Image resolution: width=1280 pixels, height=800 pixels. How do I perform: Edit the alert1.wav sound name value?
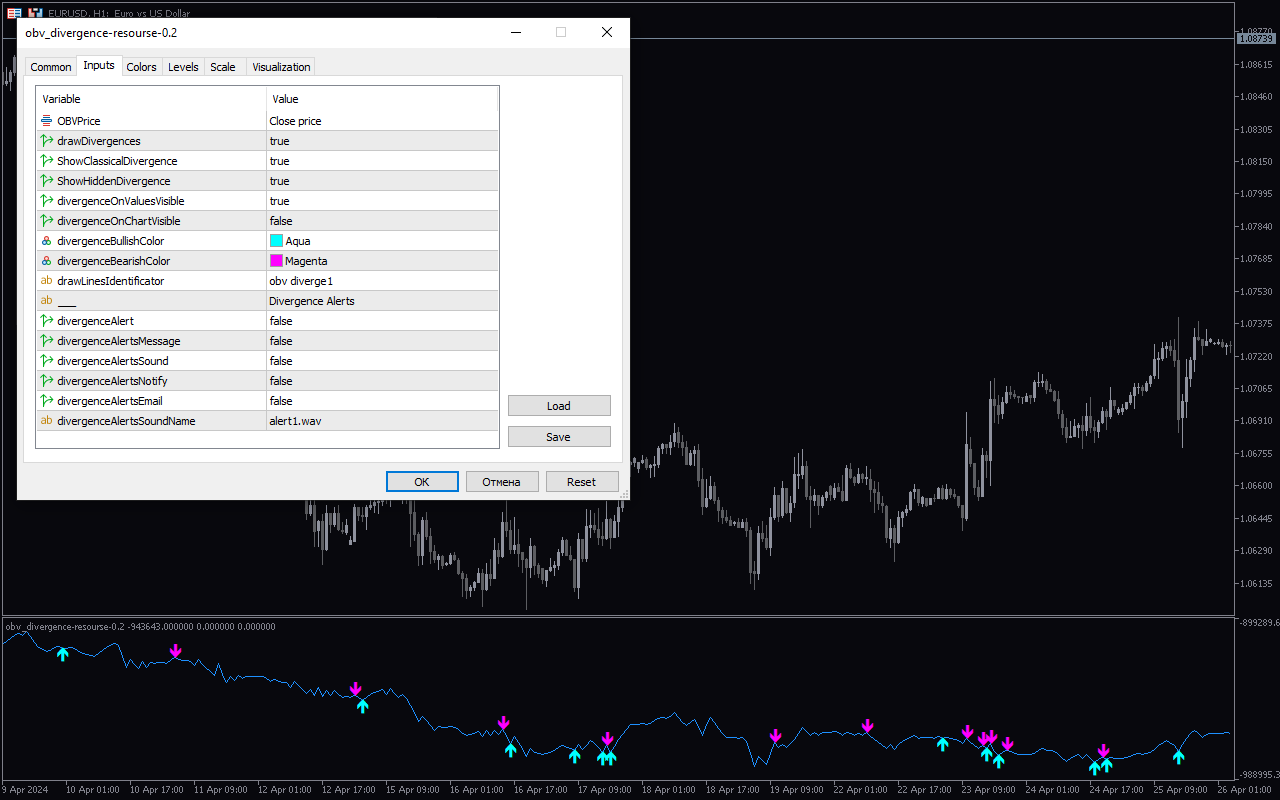point(382,421)
